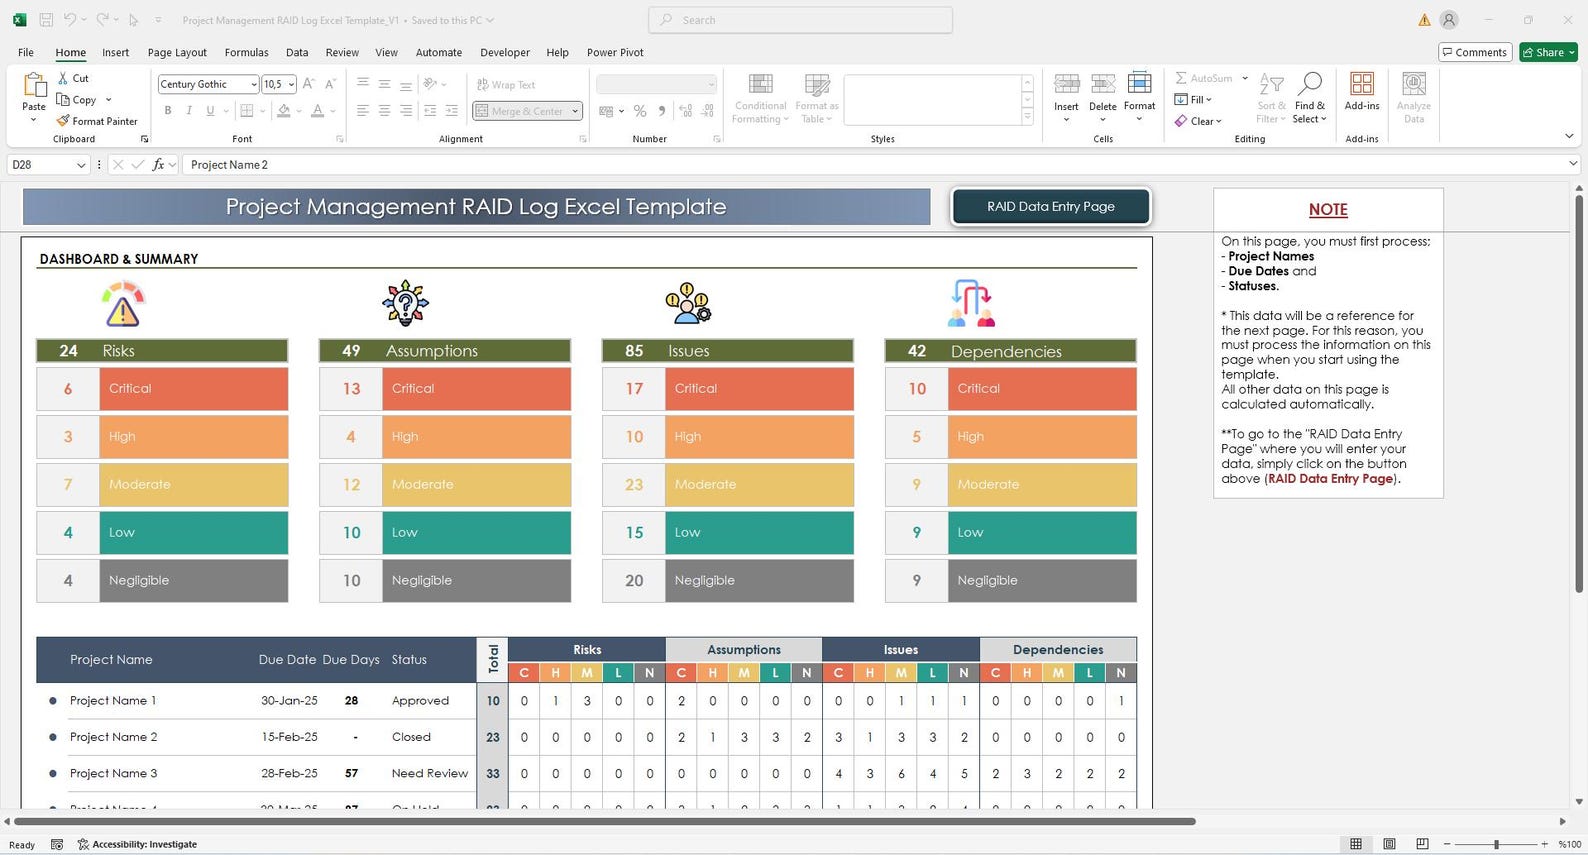
Task: Open the Clear options button
Action: coord(1198,121)
